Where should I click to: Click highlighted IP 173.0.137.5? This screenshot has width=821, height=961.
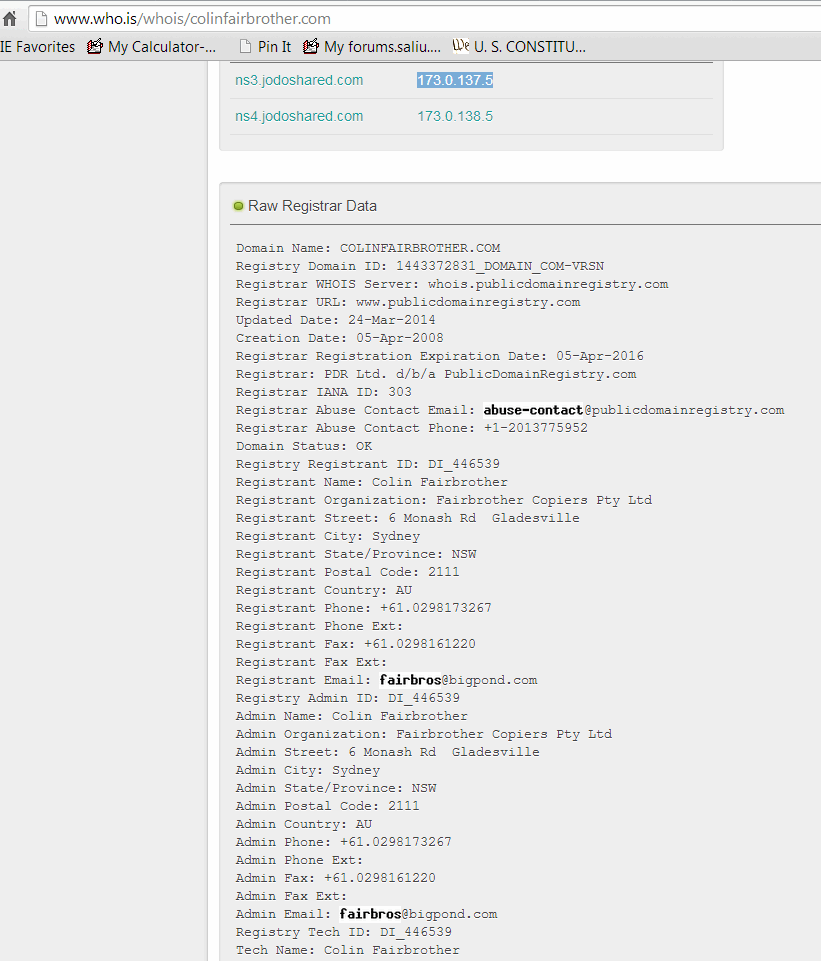click(455, 80)
